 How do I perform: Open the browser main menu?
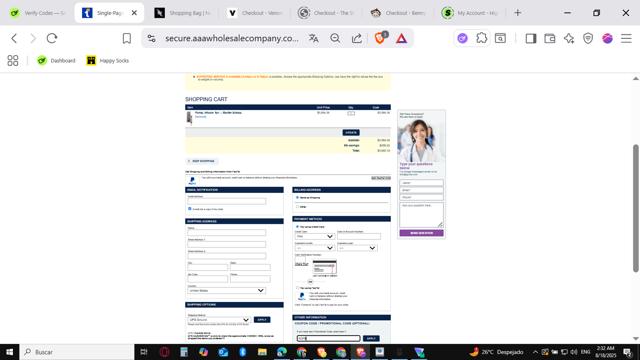click(x=626, y=38)
